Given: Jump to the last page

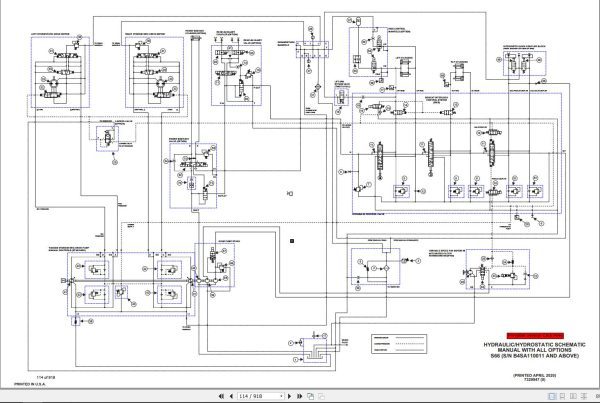Looking at the screenshot, I should point(300,396).
